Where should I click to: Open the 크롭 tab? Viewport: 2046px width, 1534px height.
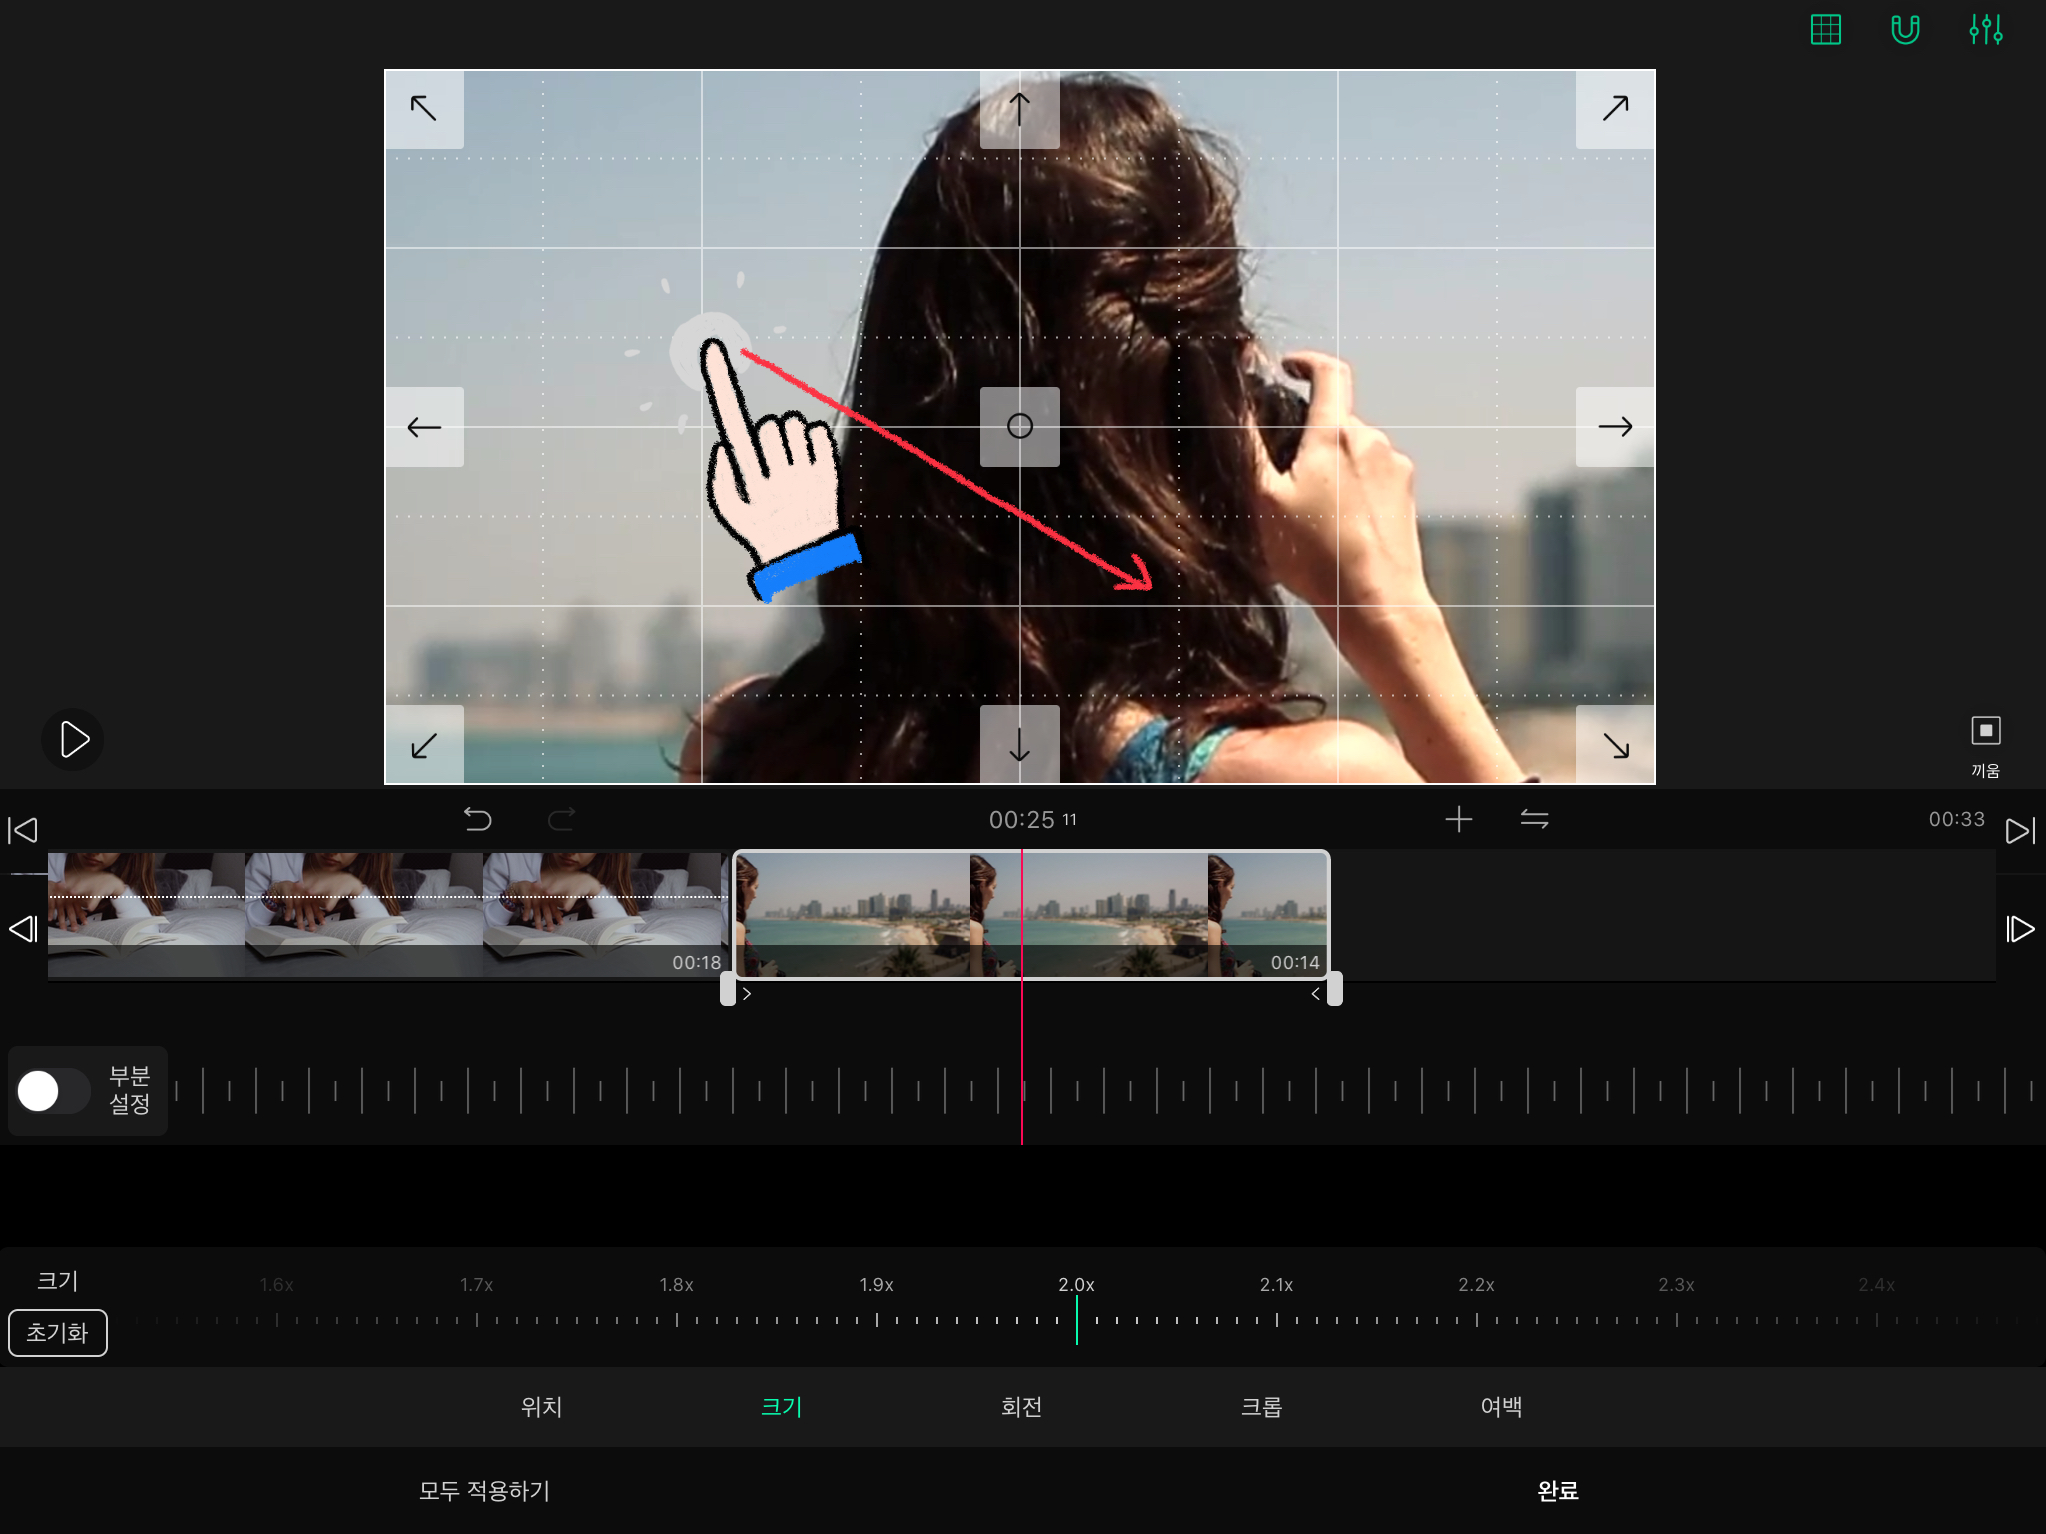point(1261,1407)
